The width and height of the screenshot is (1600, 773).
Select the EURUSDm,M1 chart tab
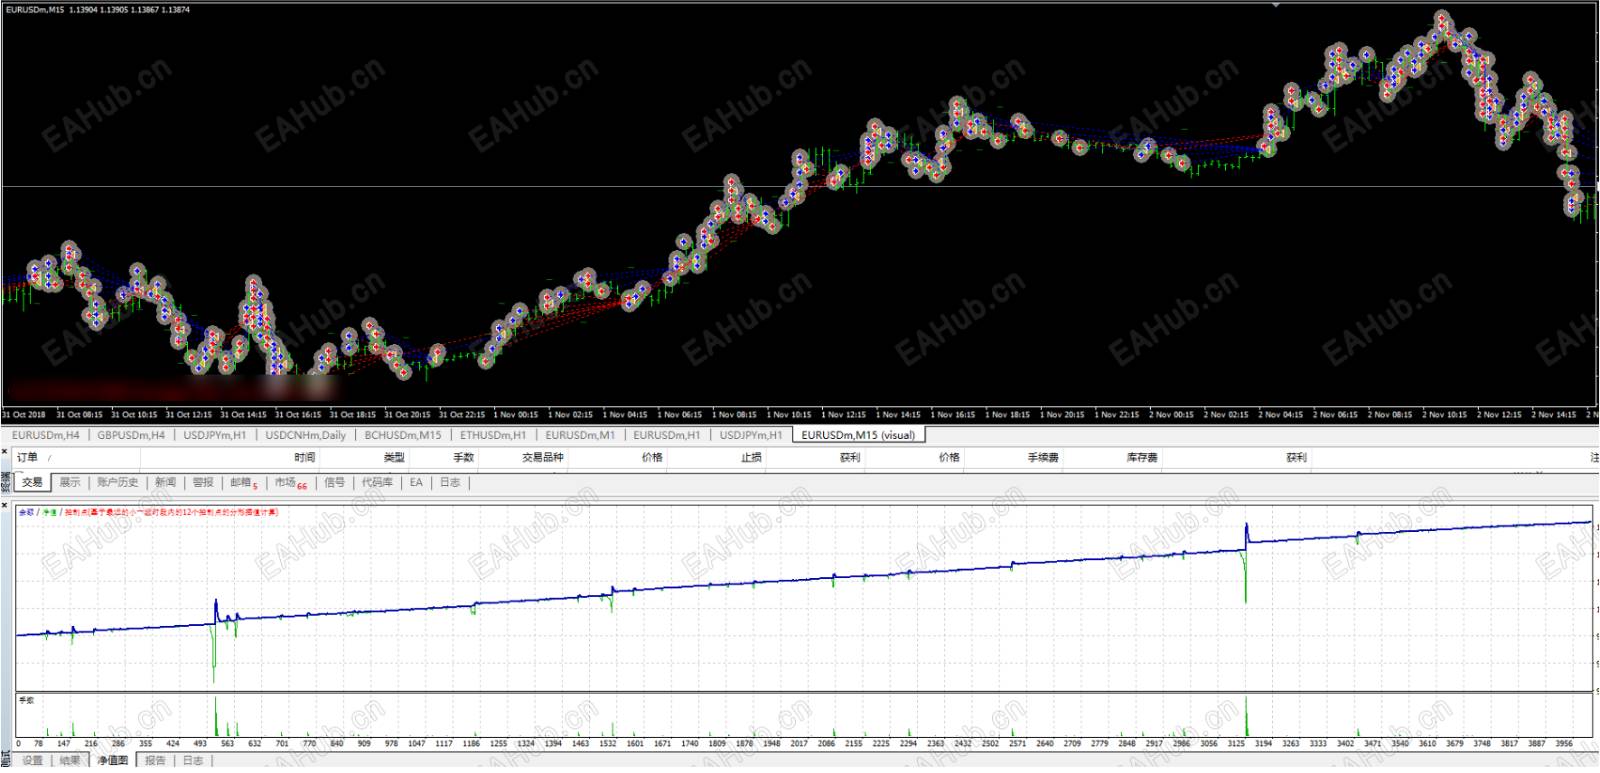[x=580, y=435]
